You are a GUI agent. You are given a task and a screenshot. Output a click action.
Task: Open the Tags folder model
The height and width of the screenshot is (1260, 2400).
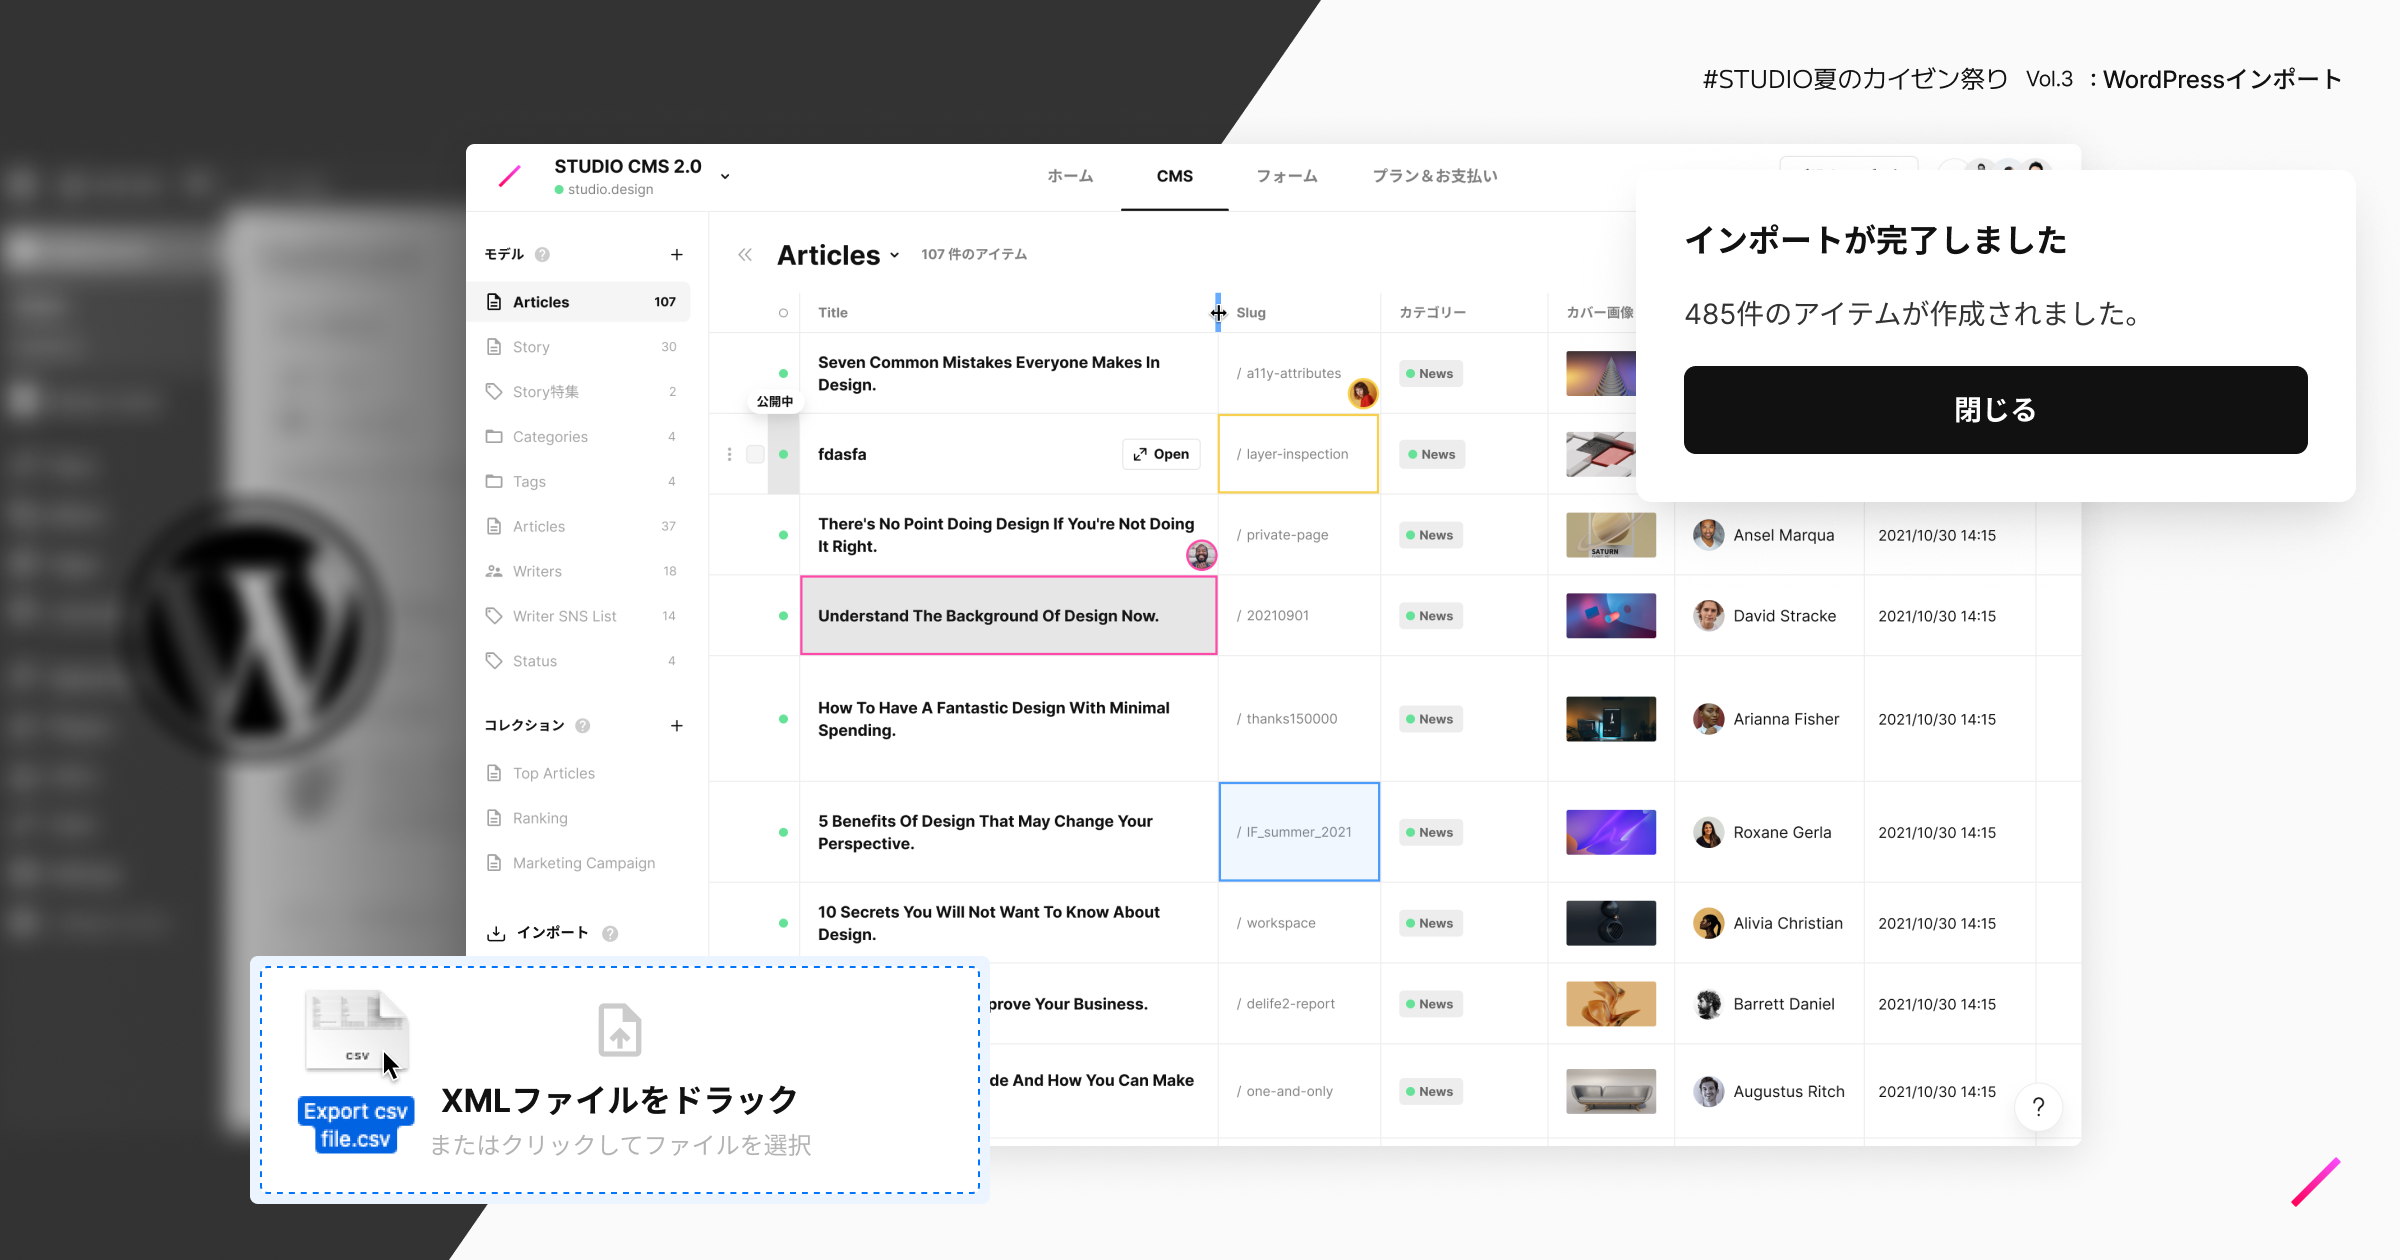click(x=579, y=482)
